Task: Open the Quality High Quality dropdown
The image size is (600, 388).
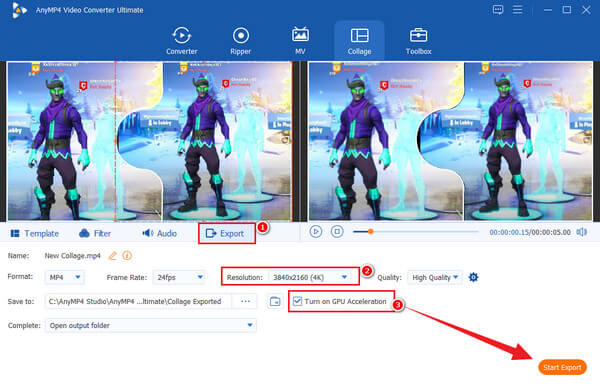Action: pyautogui.click(x=434, y=277)
